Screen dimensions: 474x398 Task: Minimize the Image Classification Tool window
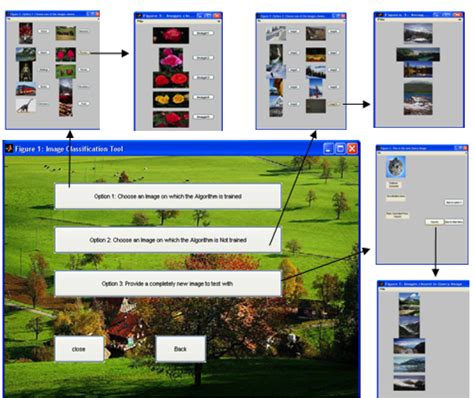pyautogui.click(x=329, y=148)
